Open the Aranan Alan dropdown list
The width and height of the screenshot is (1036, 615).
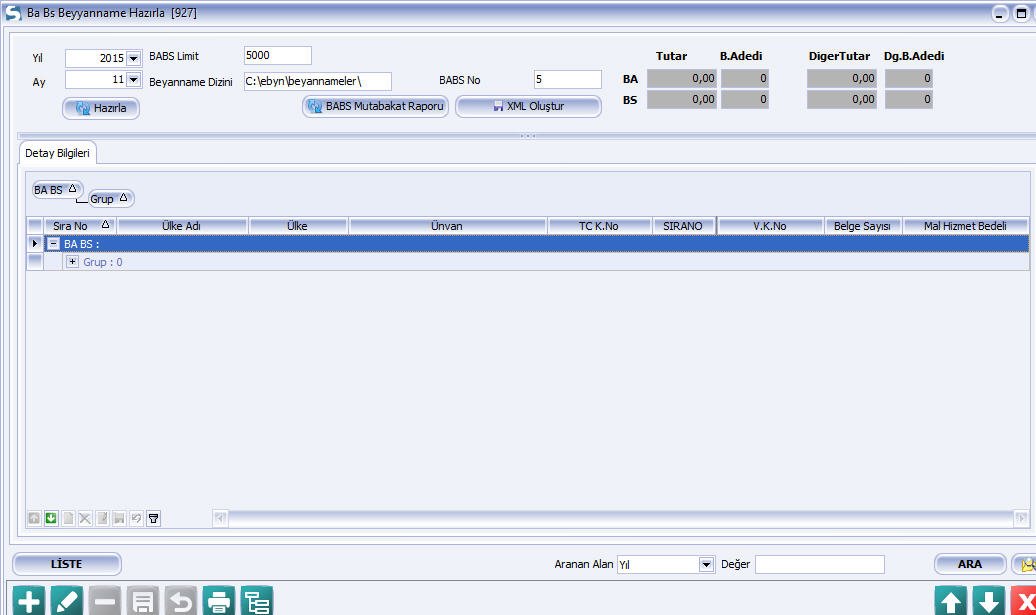tap(706, 565)
